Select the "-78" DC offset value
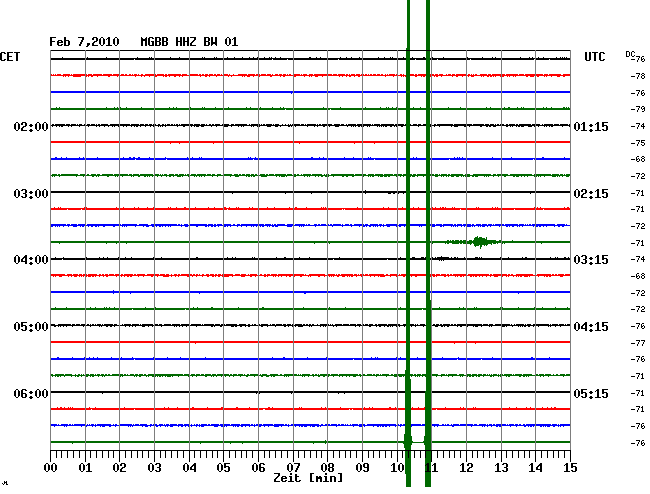The image size is (650, 494). pos(638,76)
